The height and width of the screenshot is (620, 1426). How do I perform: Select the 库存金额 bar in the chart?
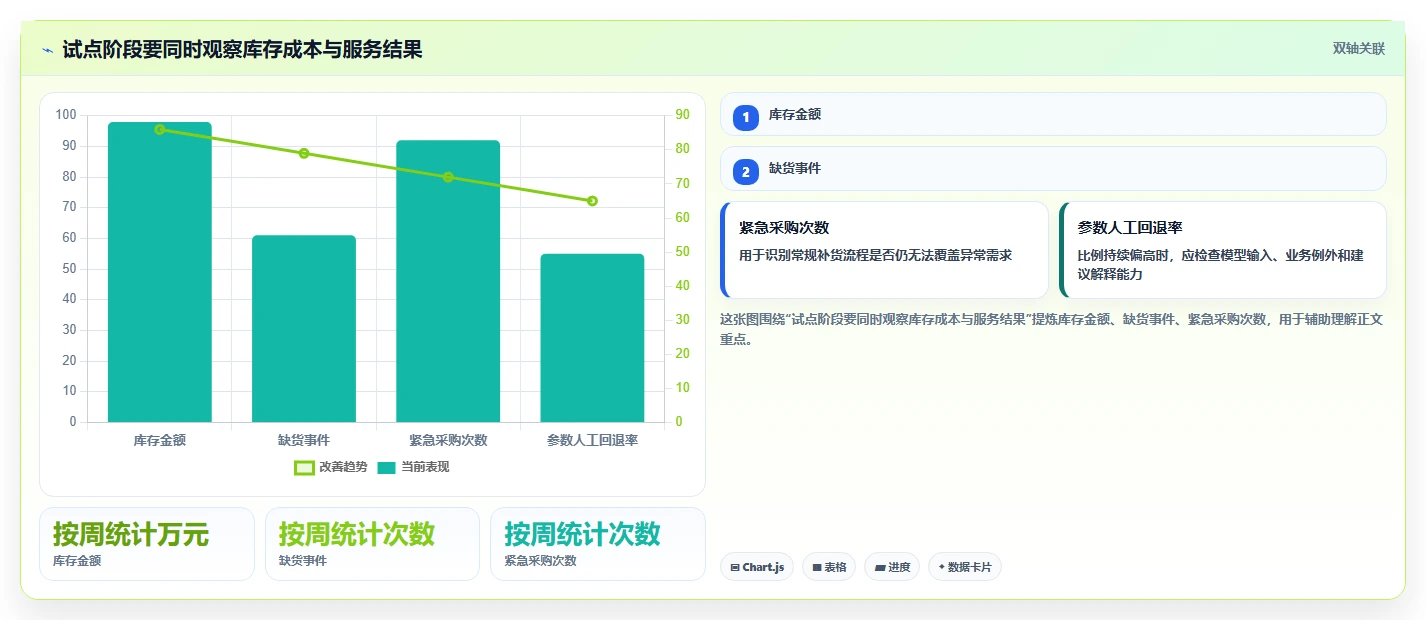[160, 272]
